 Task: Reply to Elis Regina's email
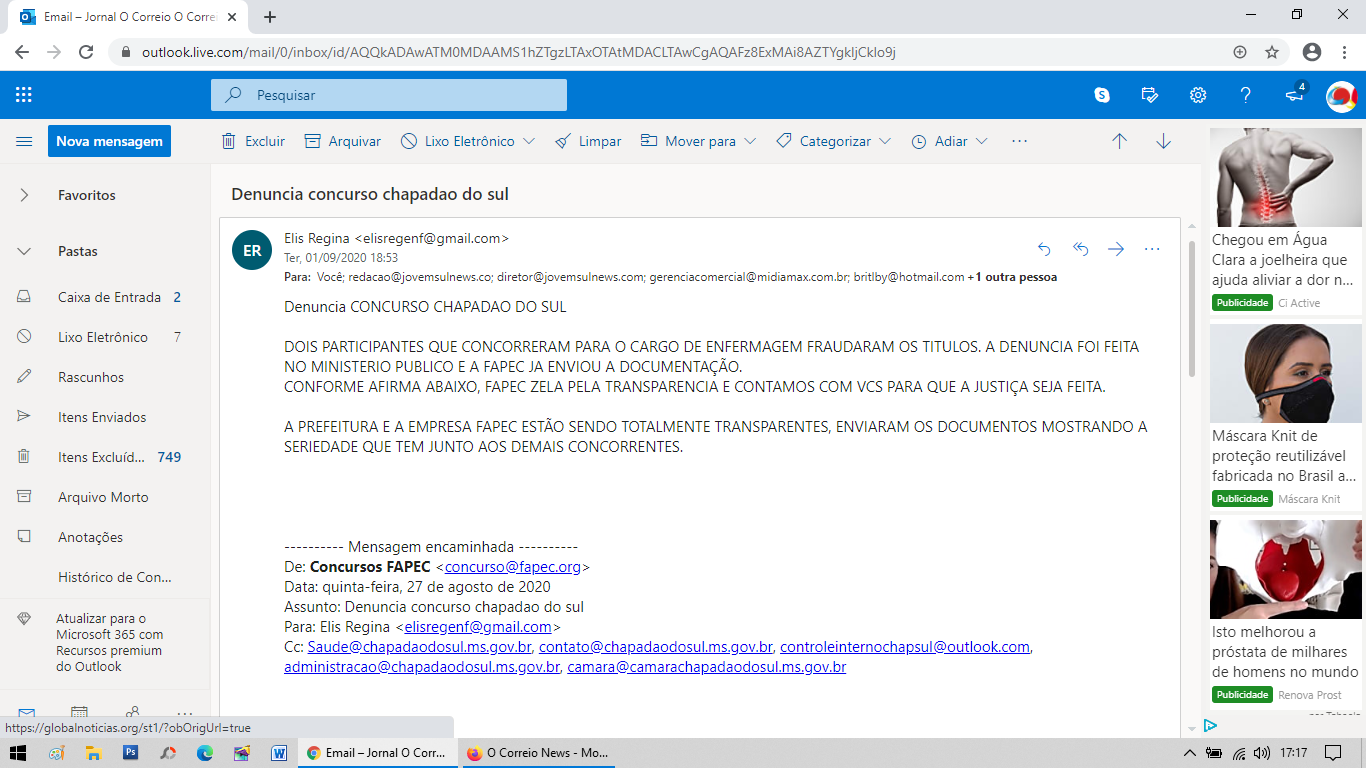(1045, 249)
